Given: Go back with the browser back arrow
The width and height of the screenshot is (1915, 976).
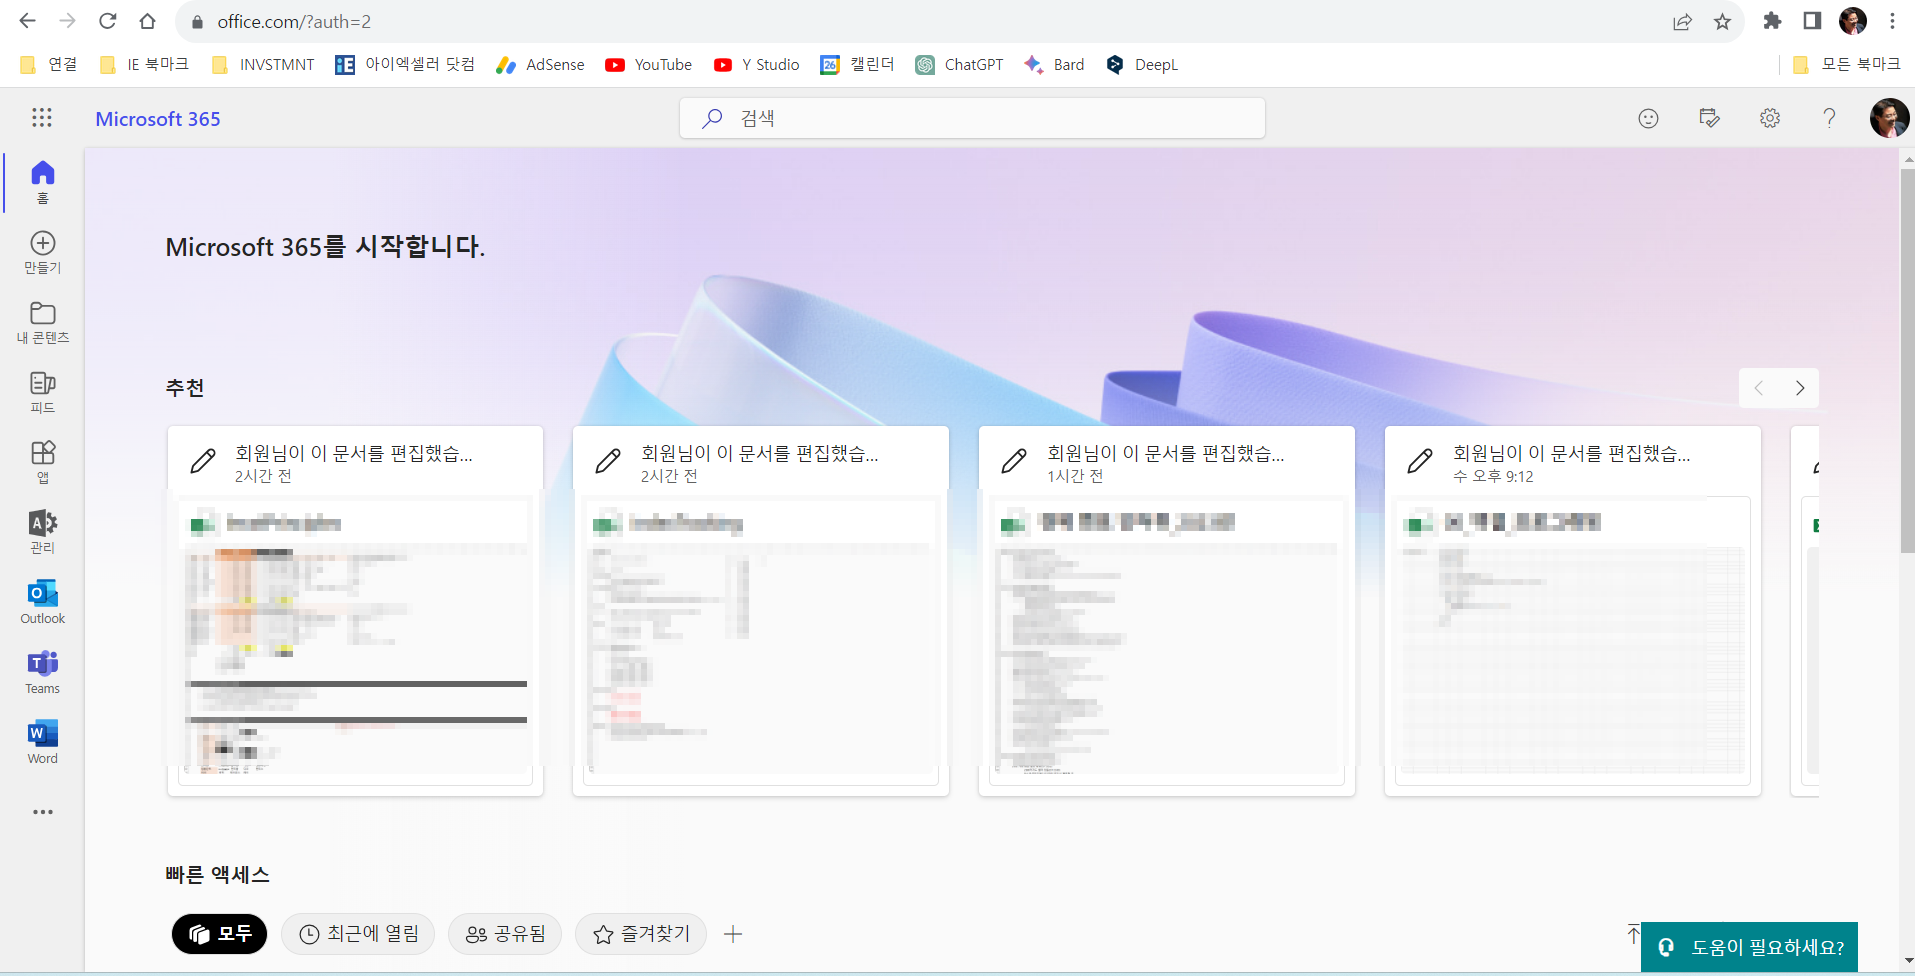Looking at the screenshot, I should click(27, 21).
